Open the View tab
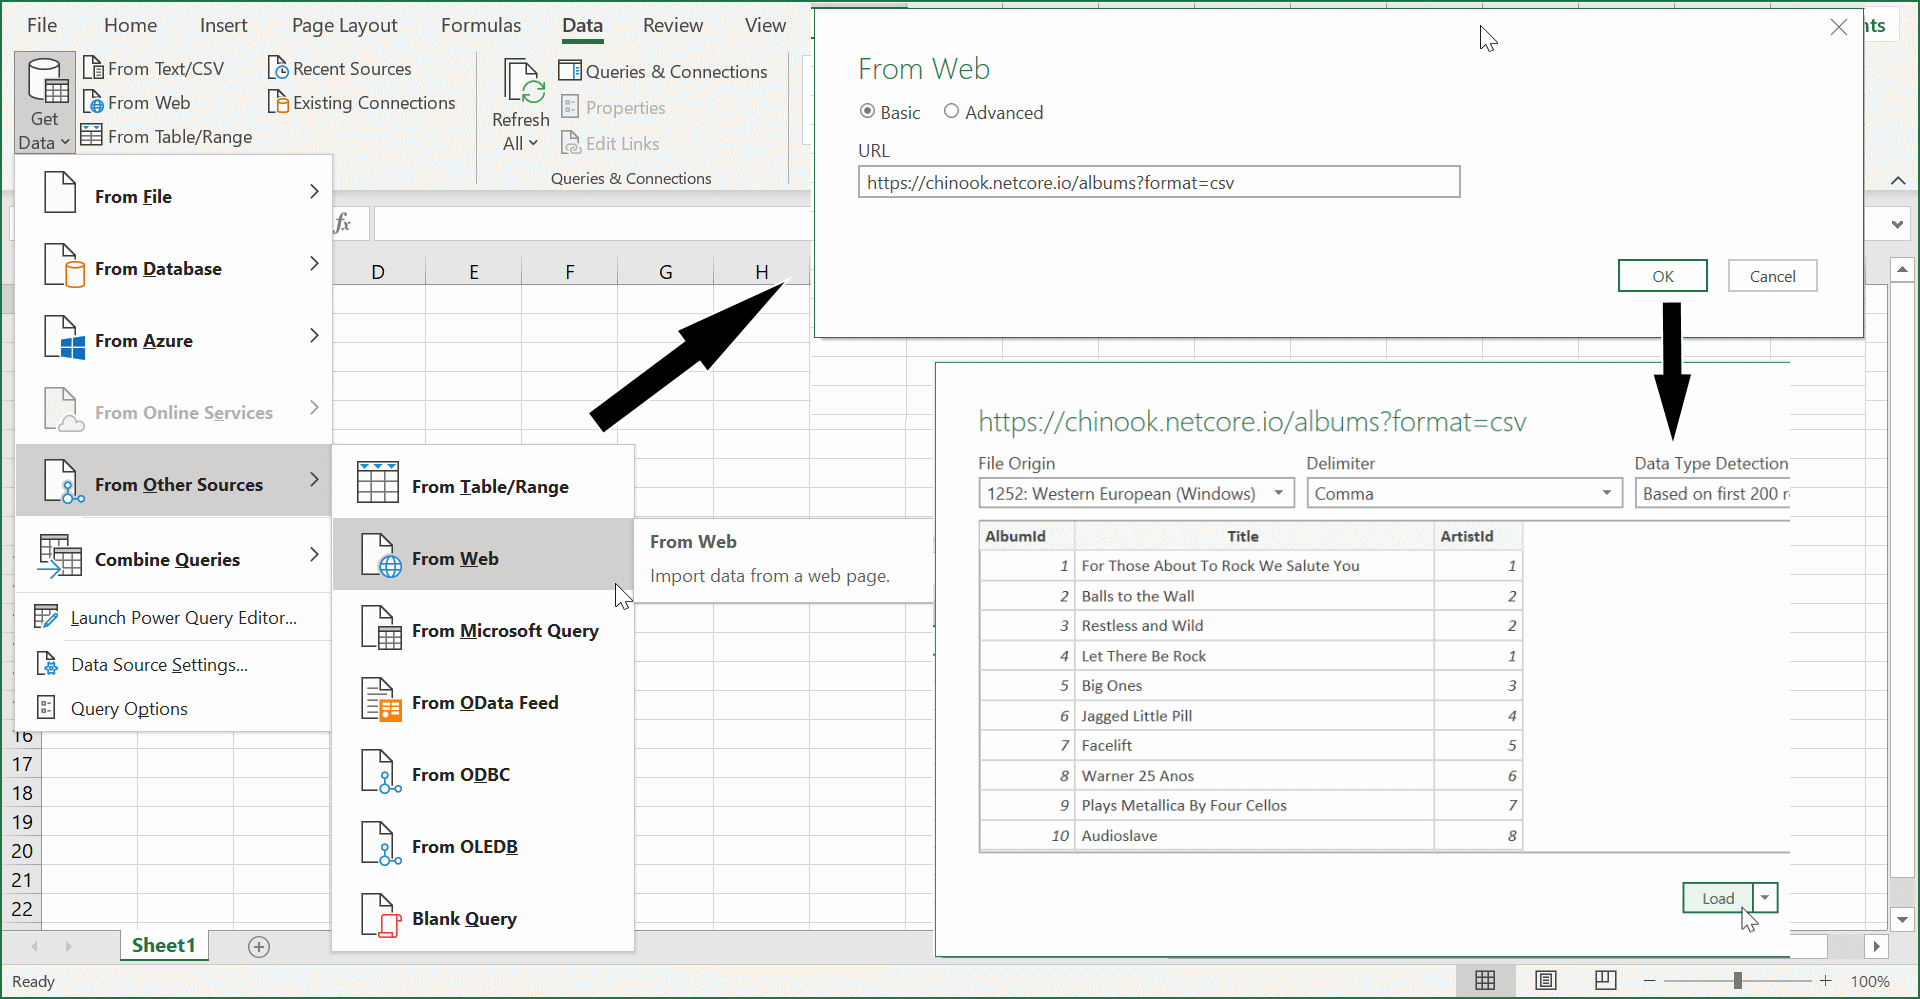The image size is (1920, 999). 765,25
